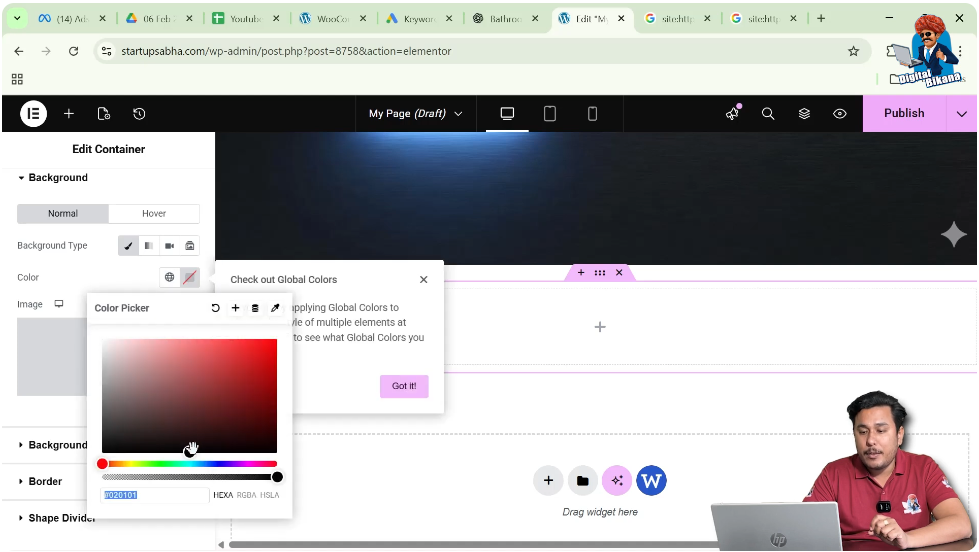Select gradient background type icon
The image size is (979, 552).
[x=149, y=245]
